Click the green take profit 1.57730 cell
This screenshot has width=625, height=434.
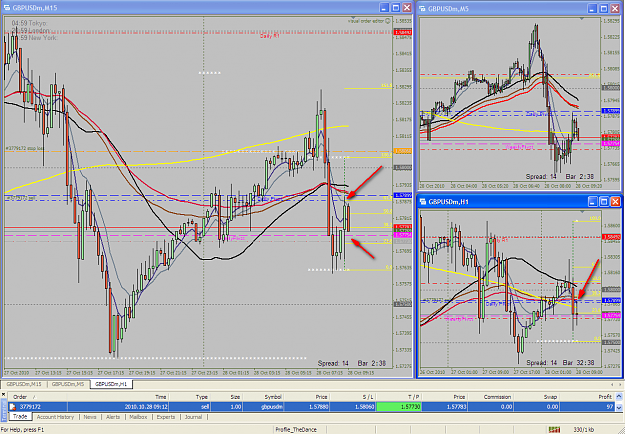coord(399,407)
